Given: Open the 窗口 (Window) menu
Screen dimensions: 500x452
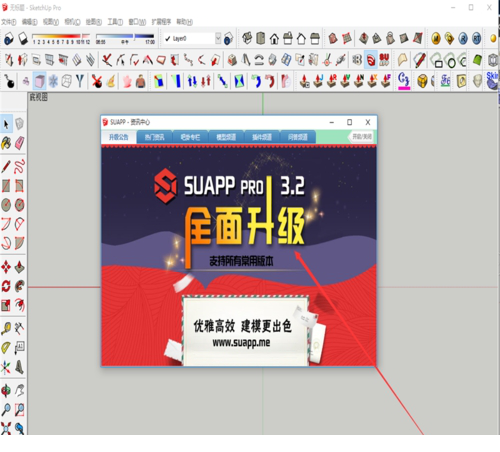Looking at the screenshot, I should pos(137,22).
